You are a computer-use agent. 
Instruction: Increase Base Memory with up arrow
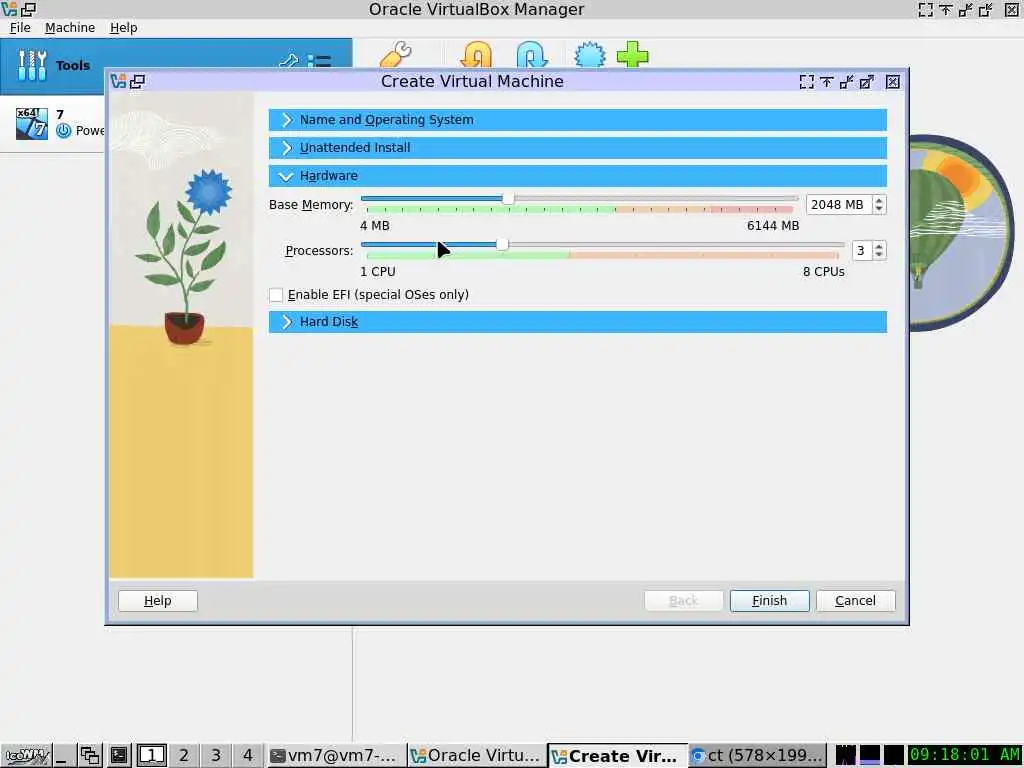(x=879, y=200)
